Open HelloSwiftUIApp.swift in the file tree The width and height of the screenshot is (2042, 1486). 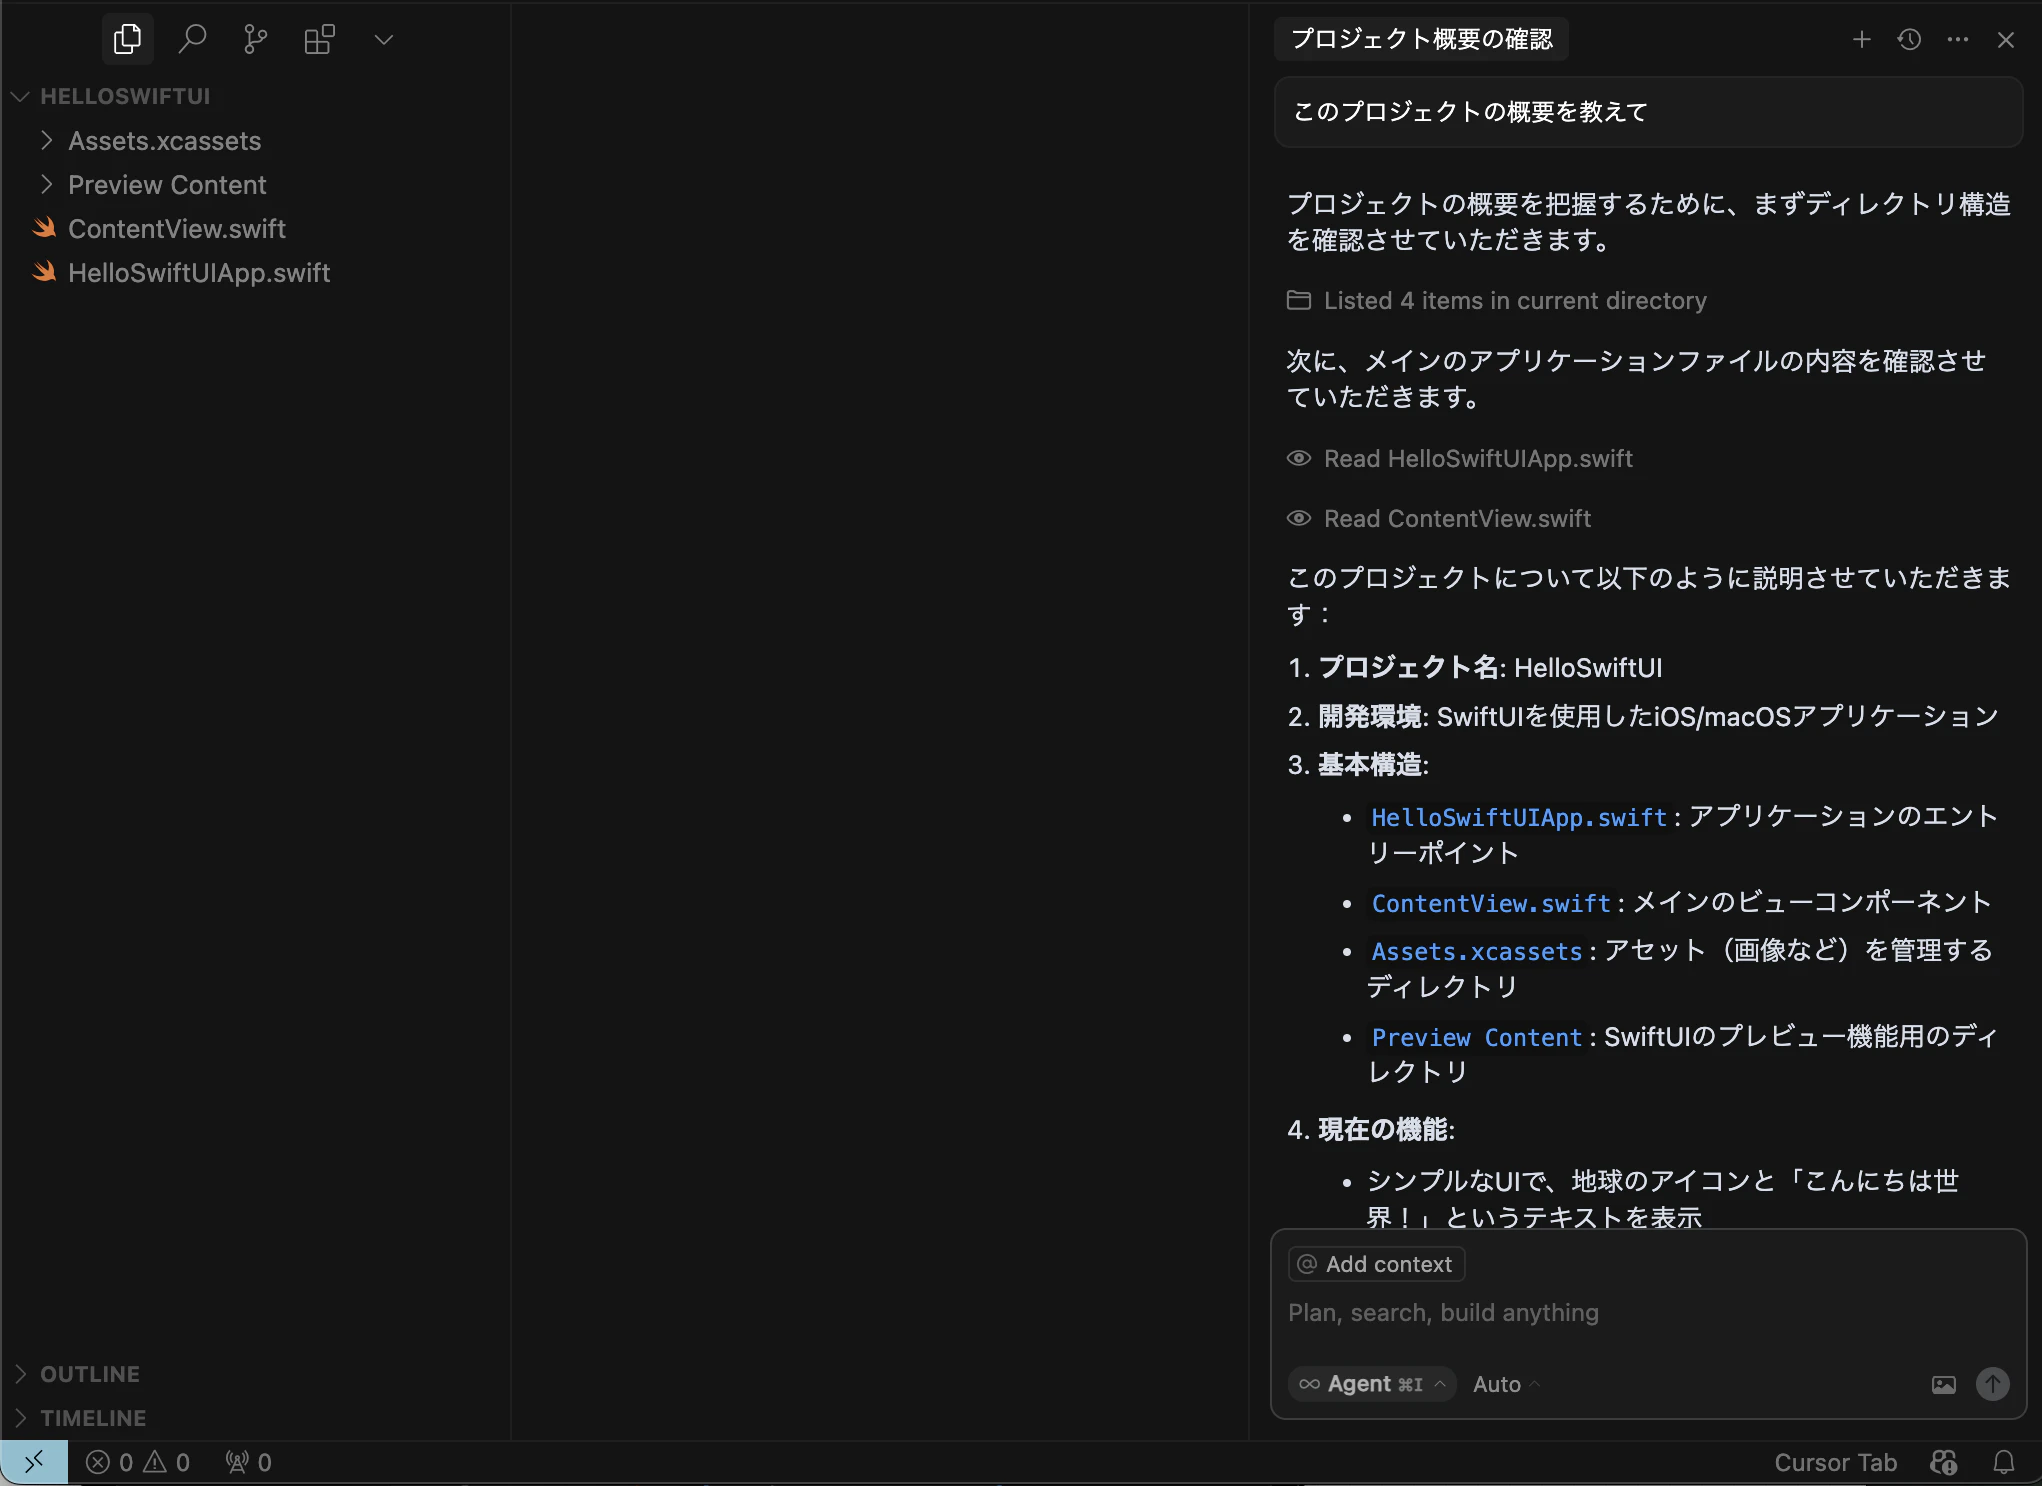click(x=199, y=273)
